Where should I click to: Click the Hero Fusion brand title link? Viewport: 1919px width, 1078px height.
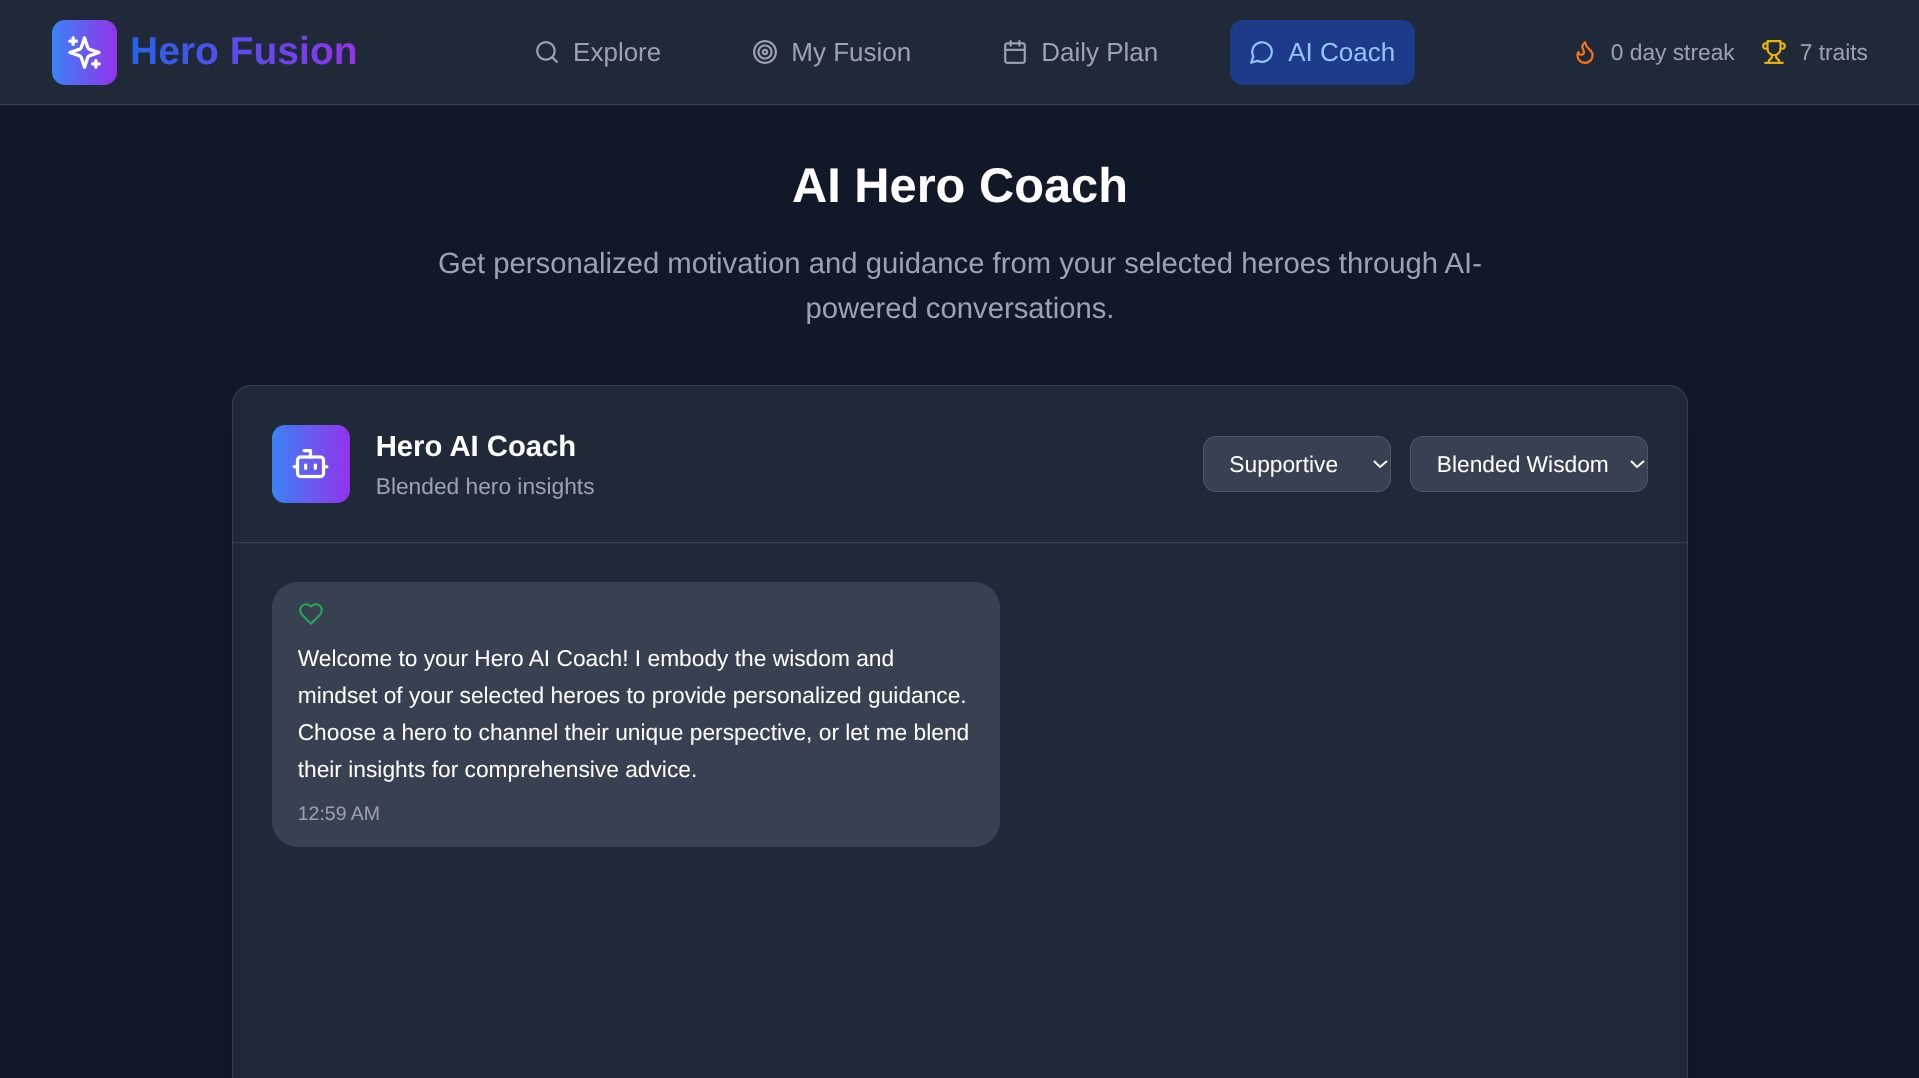(243, 52)
